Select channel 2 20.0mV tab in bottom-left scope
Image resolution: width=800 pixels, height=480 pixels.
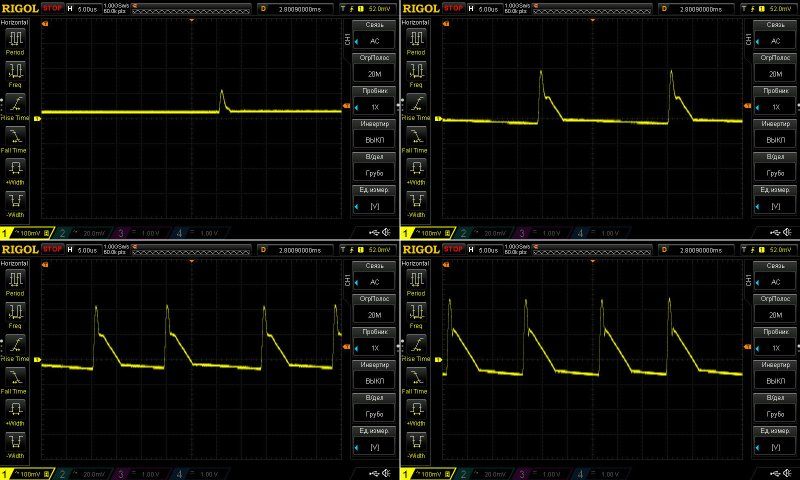click(x=80, y=473)
